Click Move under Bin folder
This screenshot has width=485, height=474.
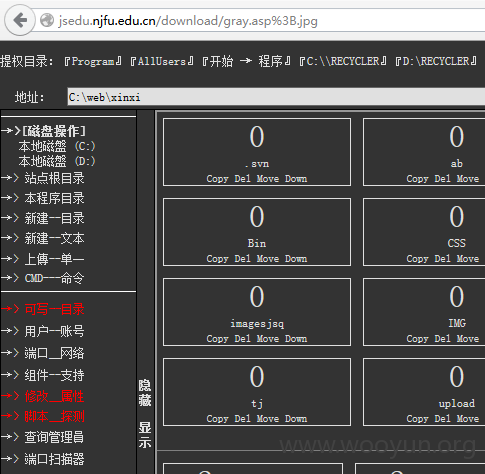pos(268,259)
